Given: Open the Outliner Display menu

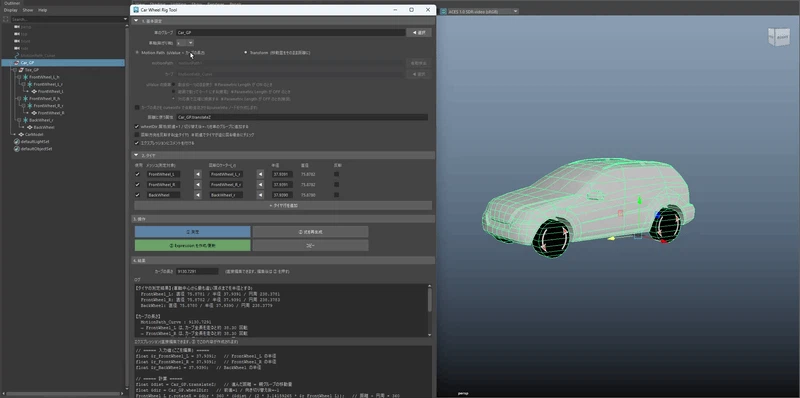Looking at the screenshot, I should pos(11,10).
